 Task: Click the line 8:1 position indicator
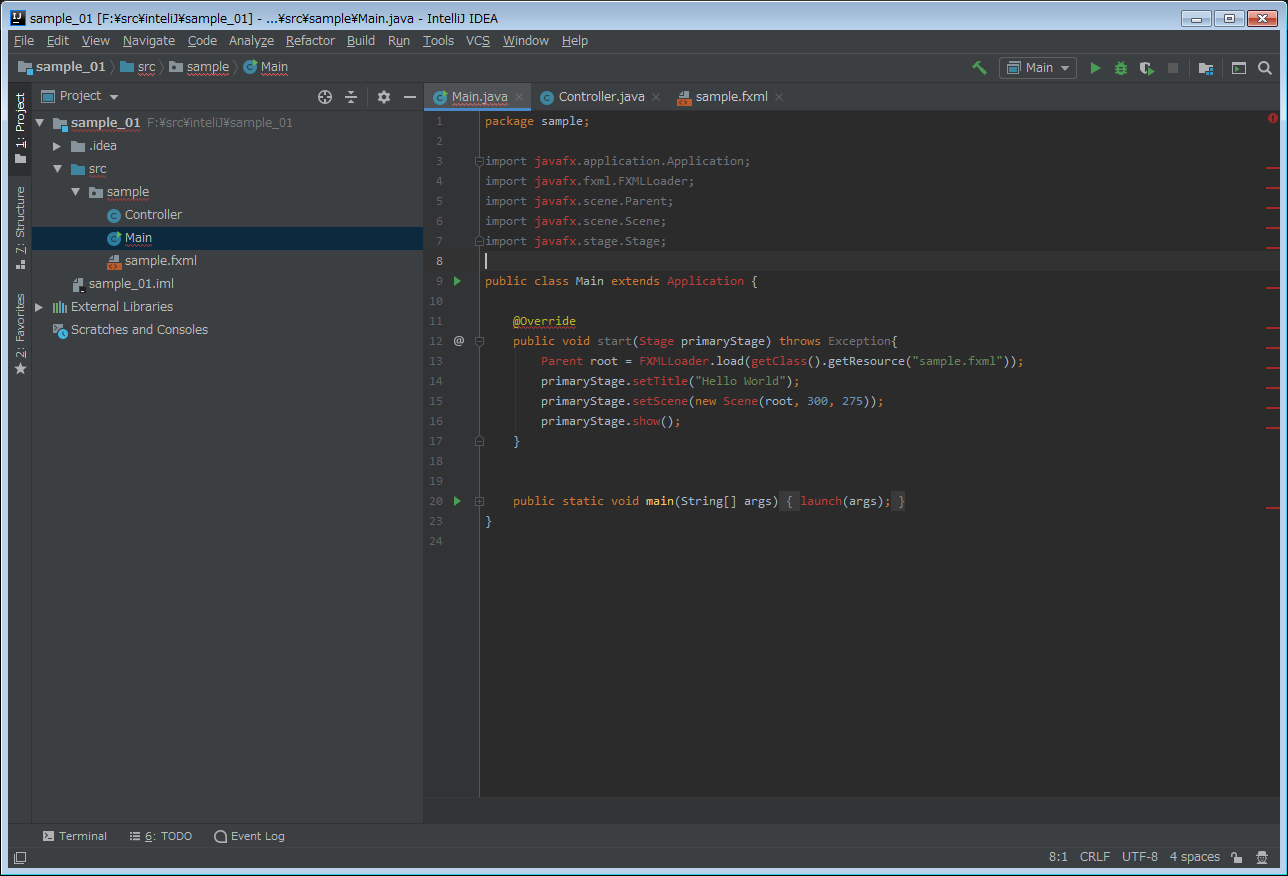click(1058, 857)
